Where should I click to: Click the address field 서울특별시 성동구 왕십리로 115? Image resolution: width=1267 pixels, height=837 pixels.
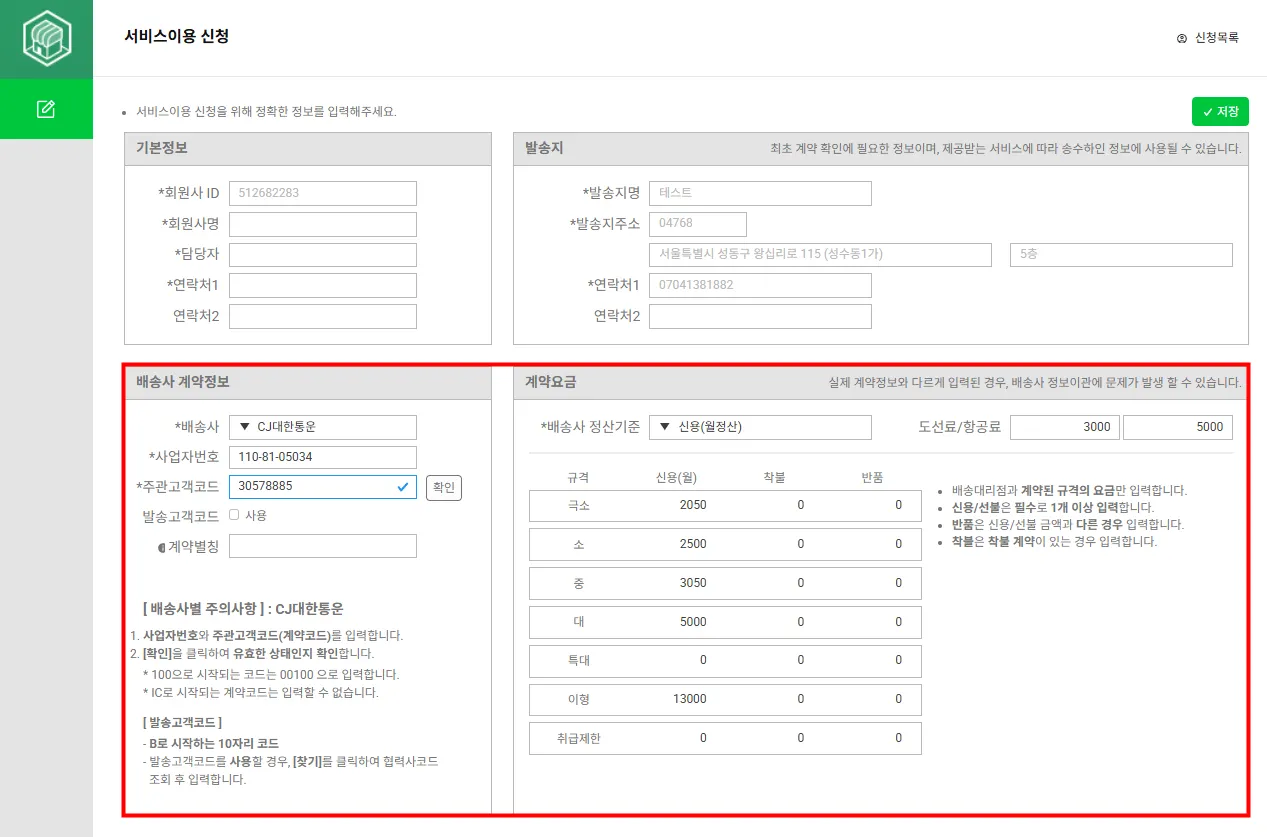[820, 255]
